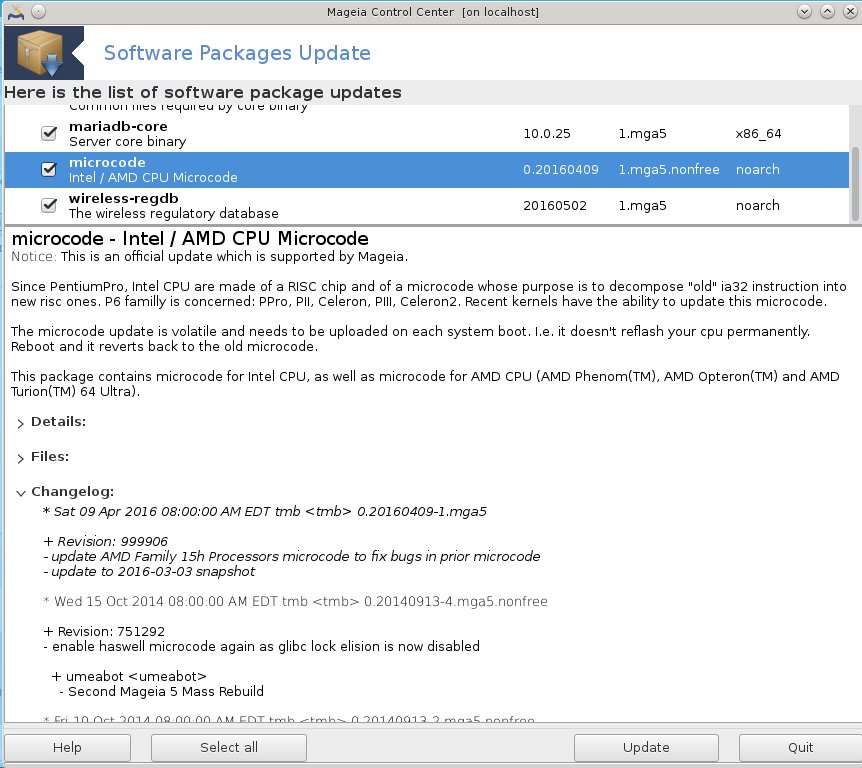Click the Software Packages Update box icon
Image resolution: width=862 pixels, height=768 pixels.
click(43, 53)
